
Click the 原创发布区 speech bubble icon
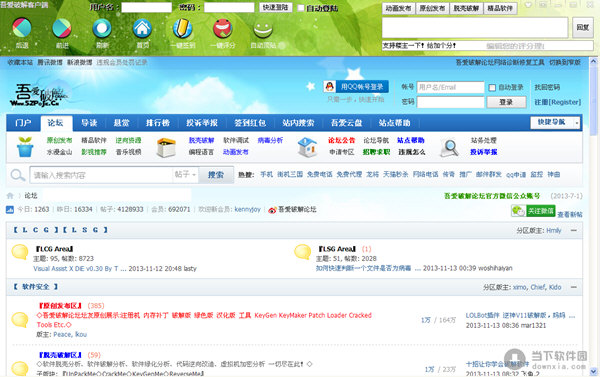pyautogui.click(x=20, y=320)
